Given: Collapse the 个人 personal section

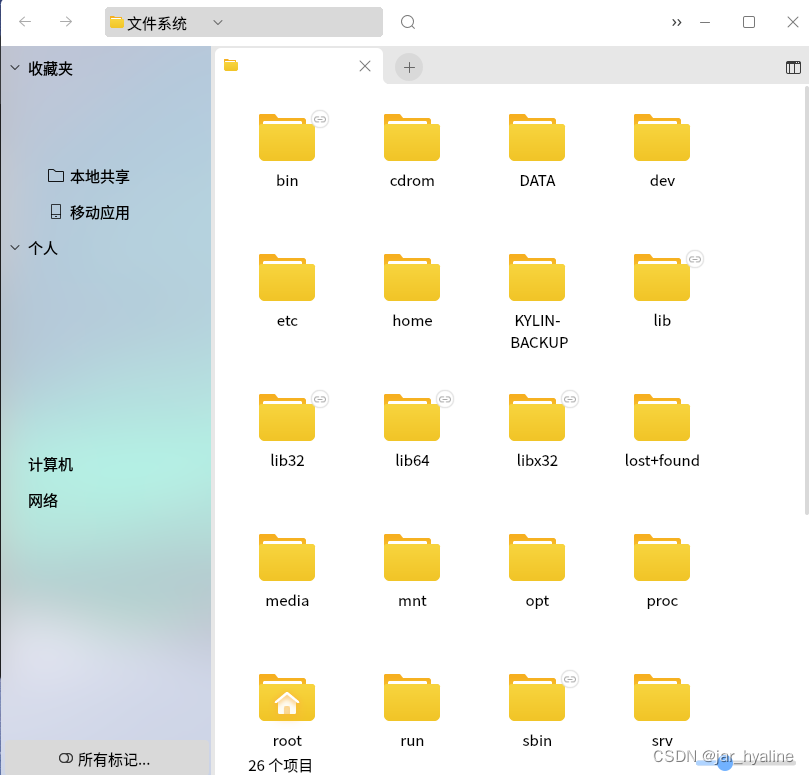Looking at the screenshot, I should click(x=14, y=248).
